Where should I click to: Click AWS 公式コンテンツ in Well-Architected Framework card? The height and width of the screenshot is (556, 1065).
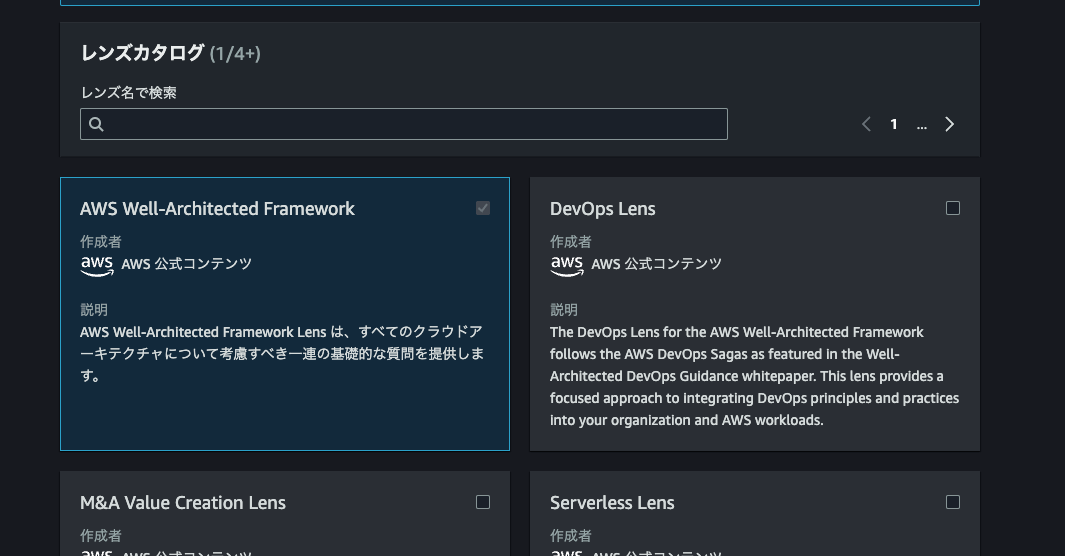[x=186, y=264]
